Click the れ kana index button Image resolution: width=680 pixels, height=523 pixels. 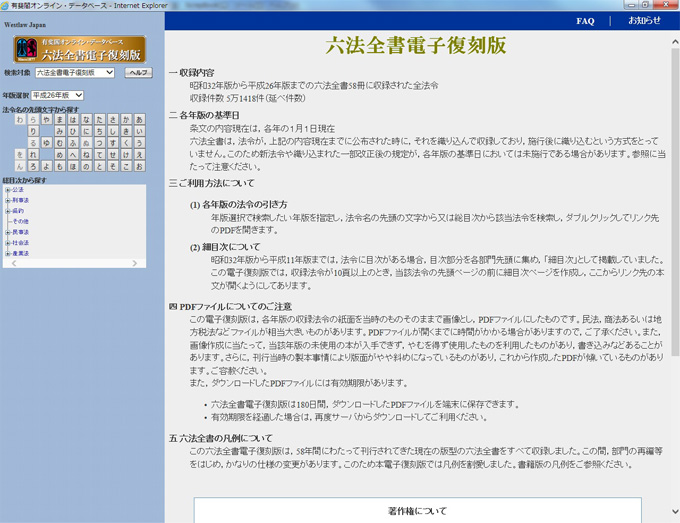pyautogui.click(x=33, y=155)
